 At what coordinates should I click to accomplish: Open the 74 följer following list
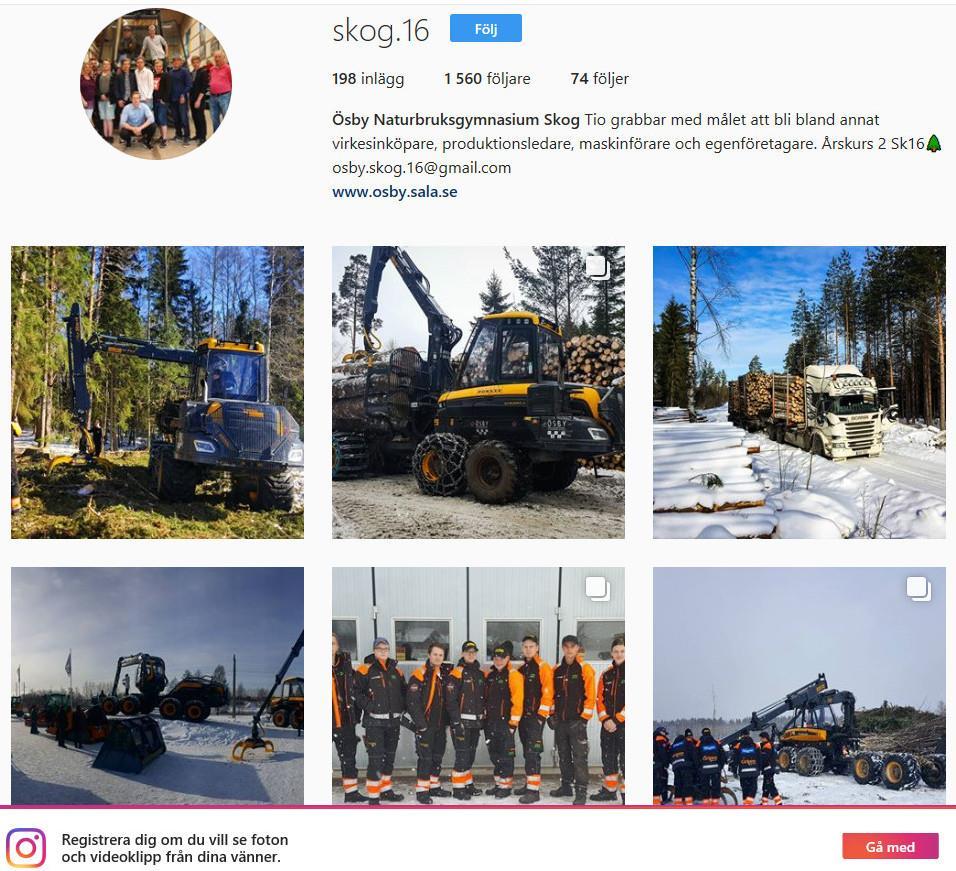pyautogui.click(x=599, y=79)
